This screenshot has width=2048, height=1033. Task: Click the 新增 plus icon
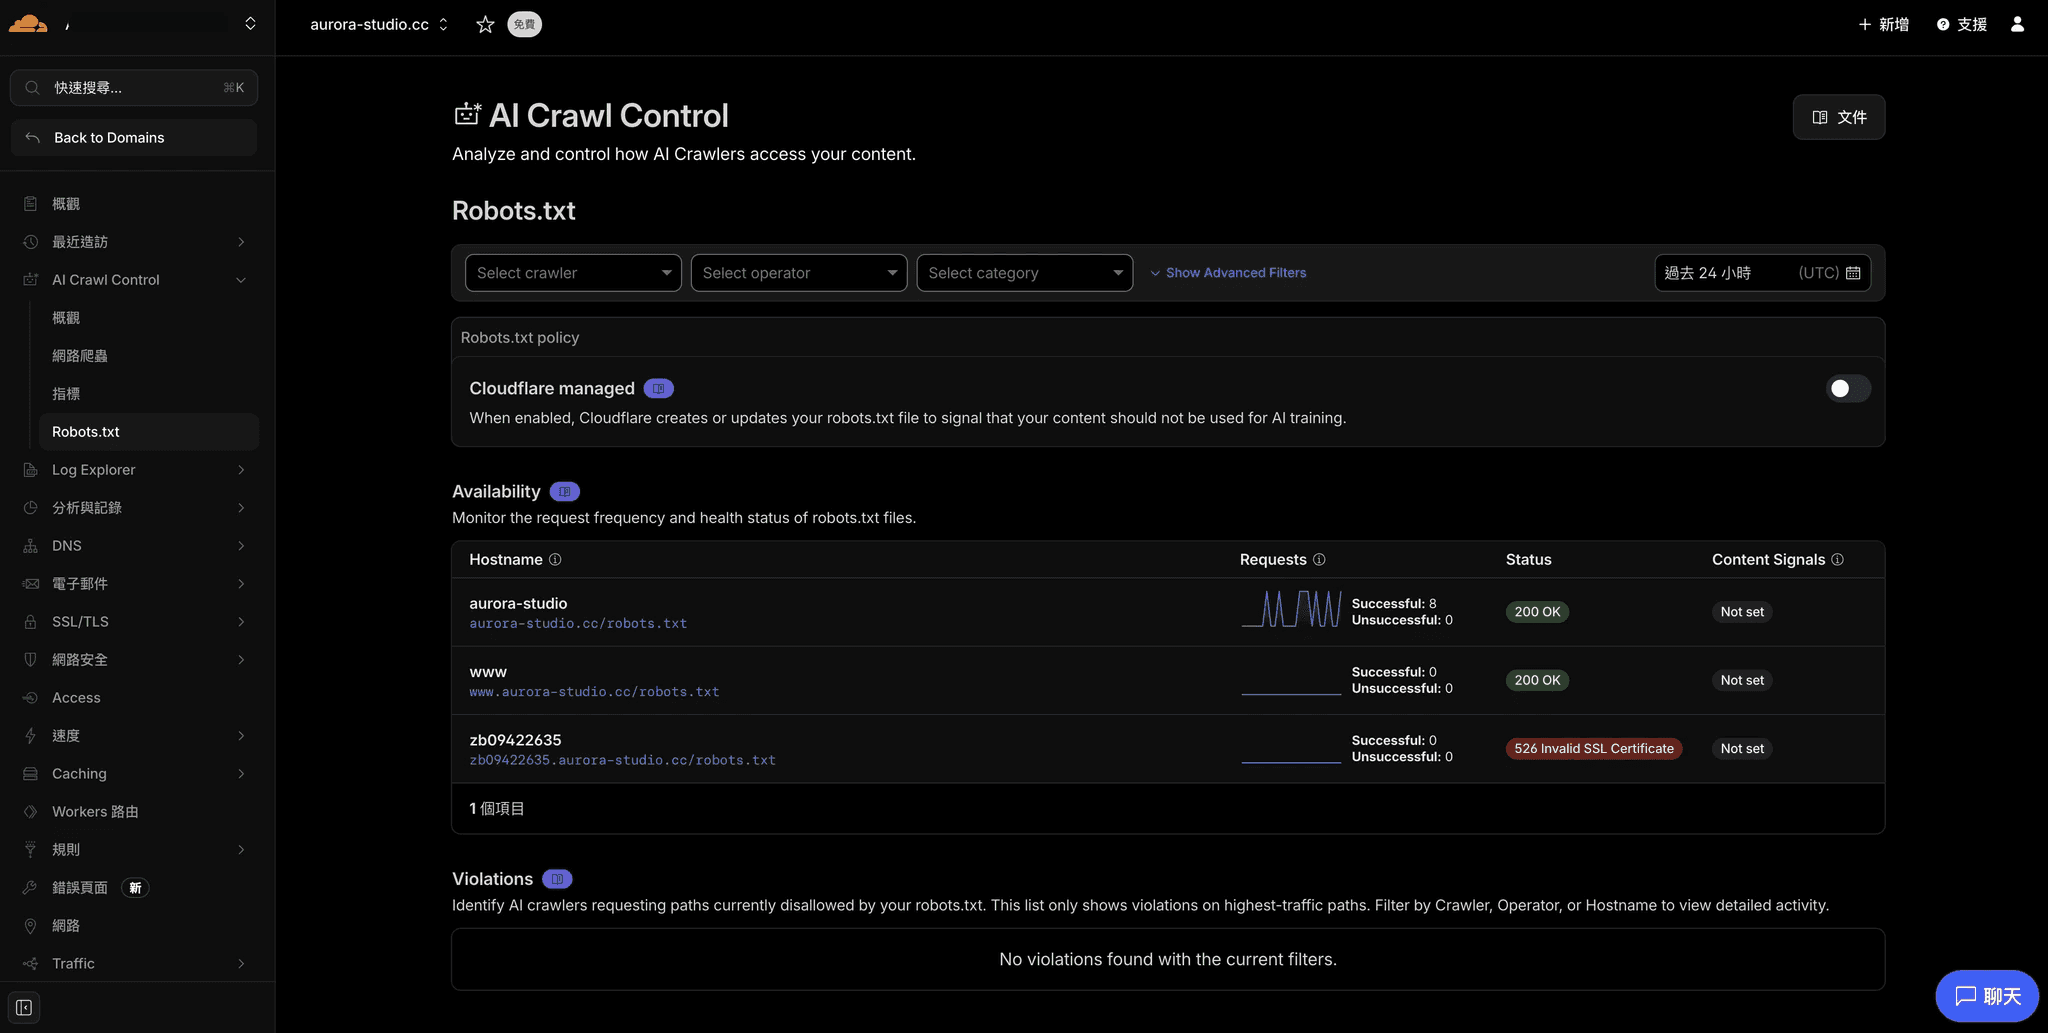point(1865,24)
